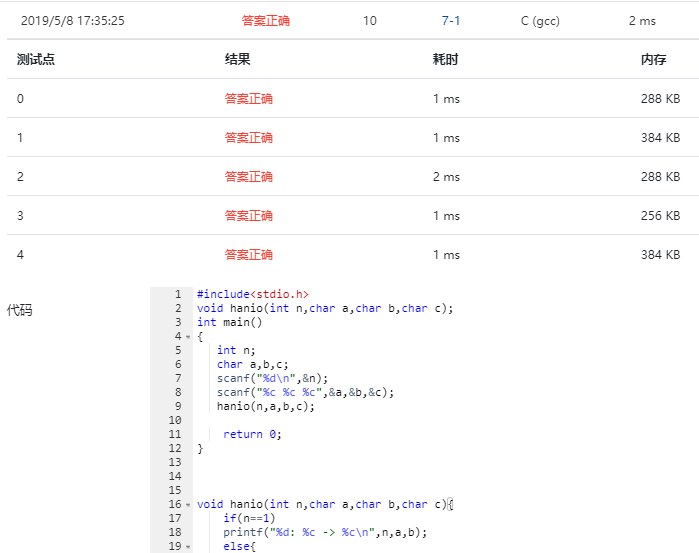Viewport: 699px width, 553px height.
Task: Collapse code fold at line 16
Action: (188, 505)
